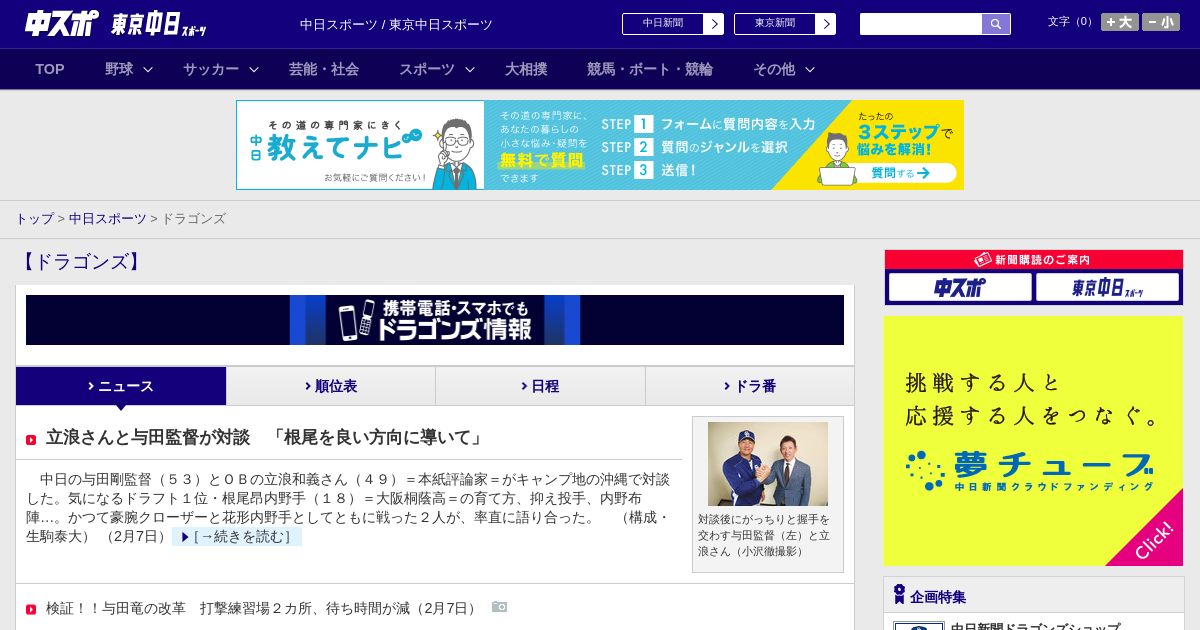Click red bullet icon beside 立浪 headline
Viewport: 1200px width, 630px height.
tap(31, 440)
